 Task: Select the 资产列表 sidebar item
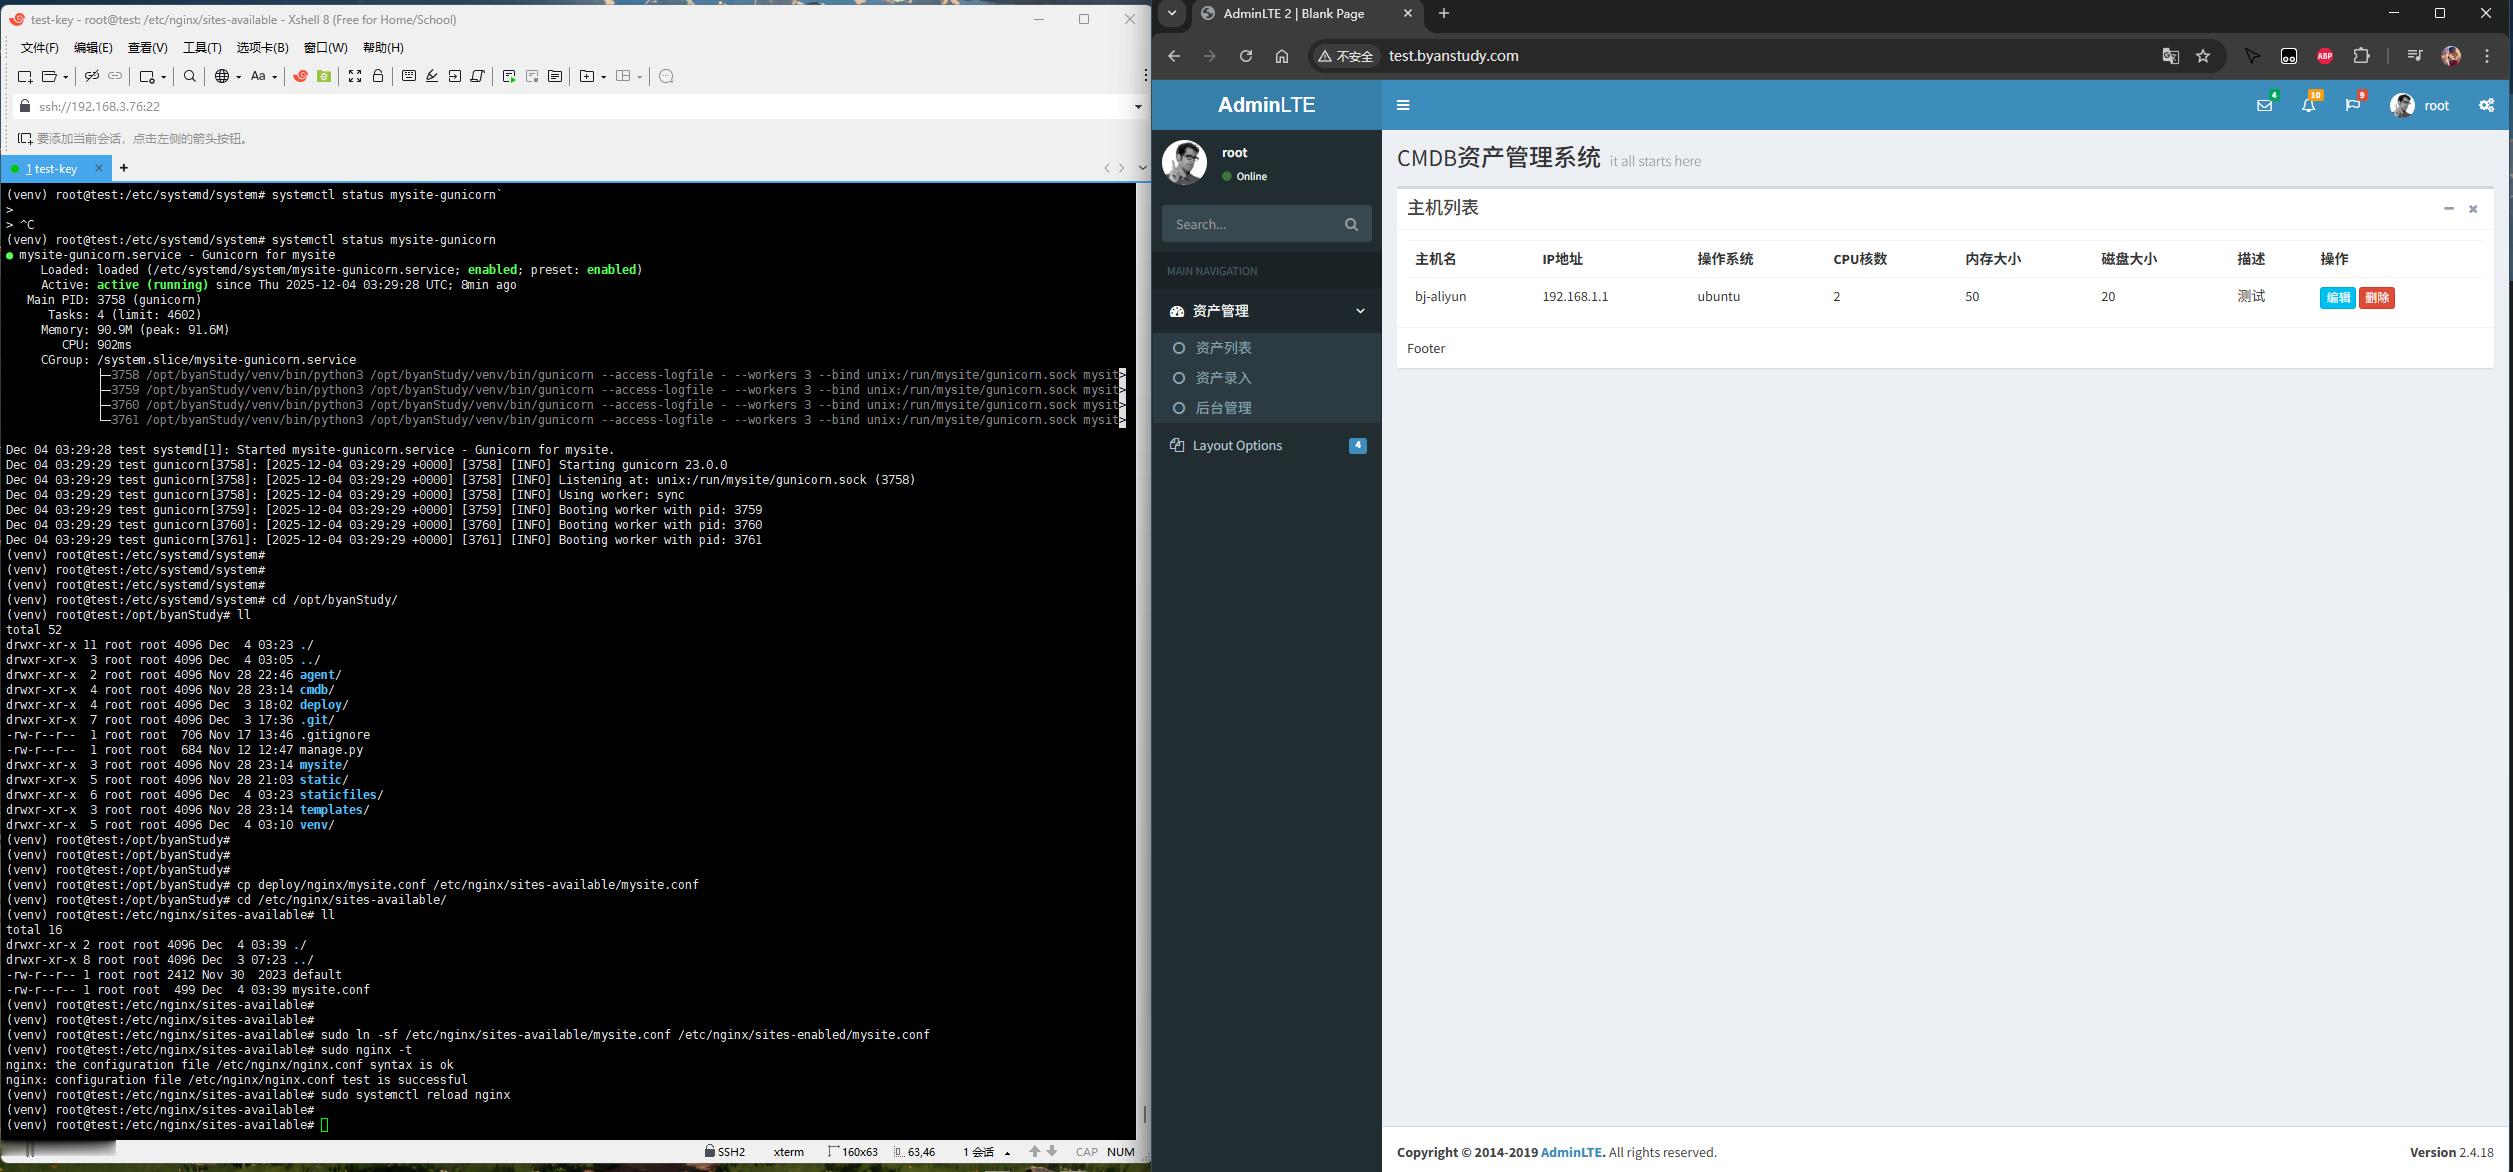pos(1223,348)
